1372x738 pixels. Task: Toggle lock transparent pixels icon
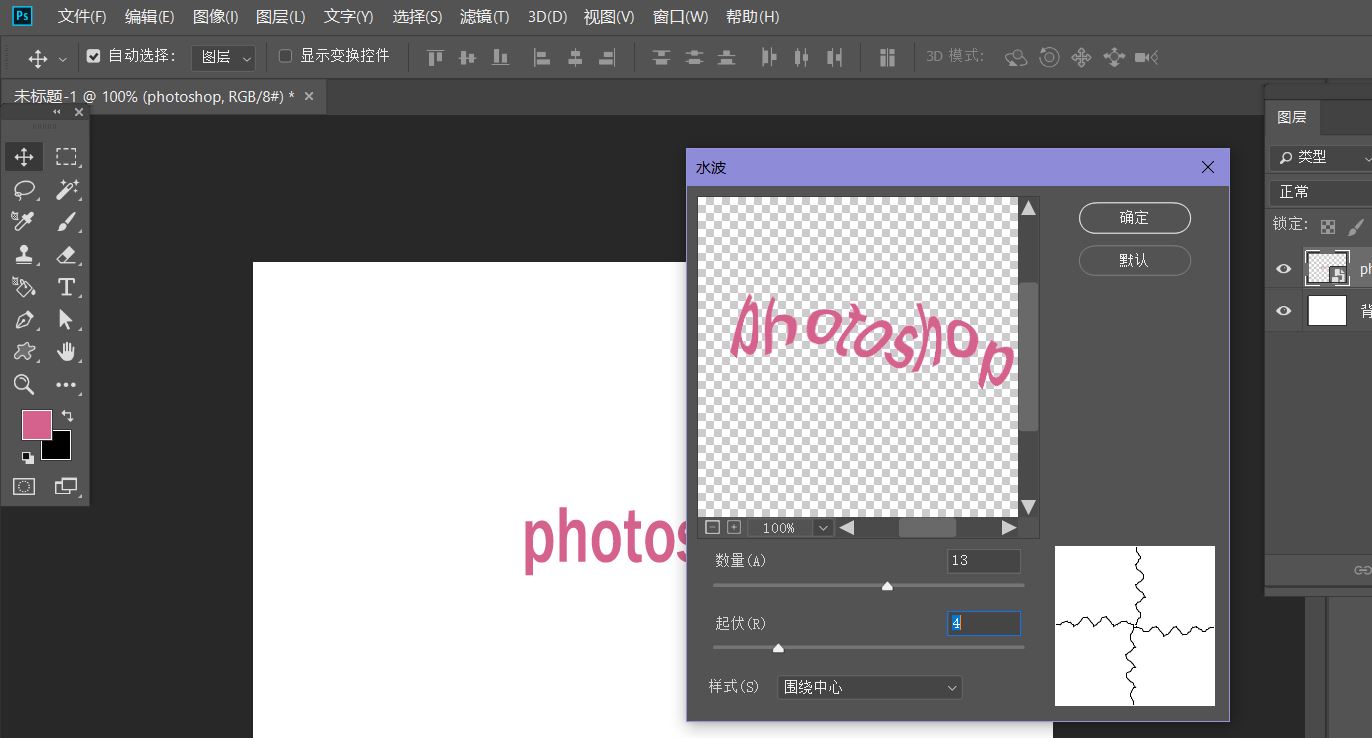pos(1327,226)
